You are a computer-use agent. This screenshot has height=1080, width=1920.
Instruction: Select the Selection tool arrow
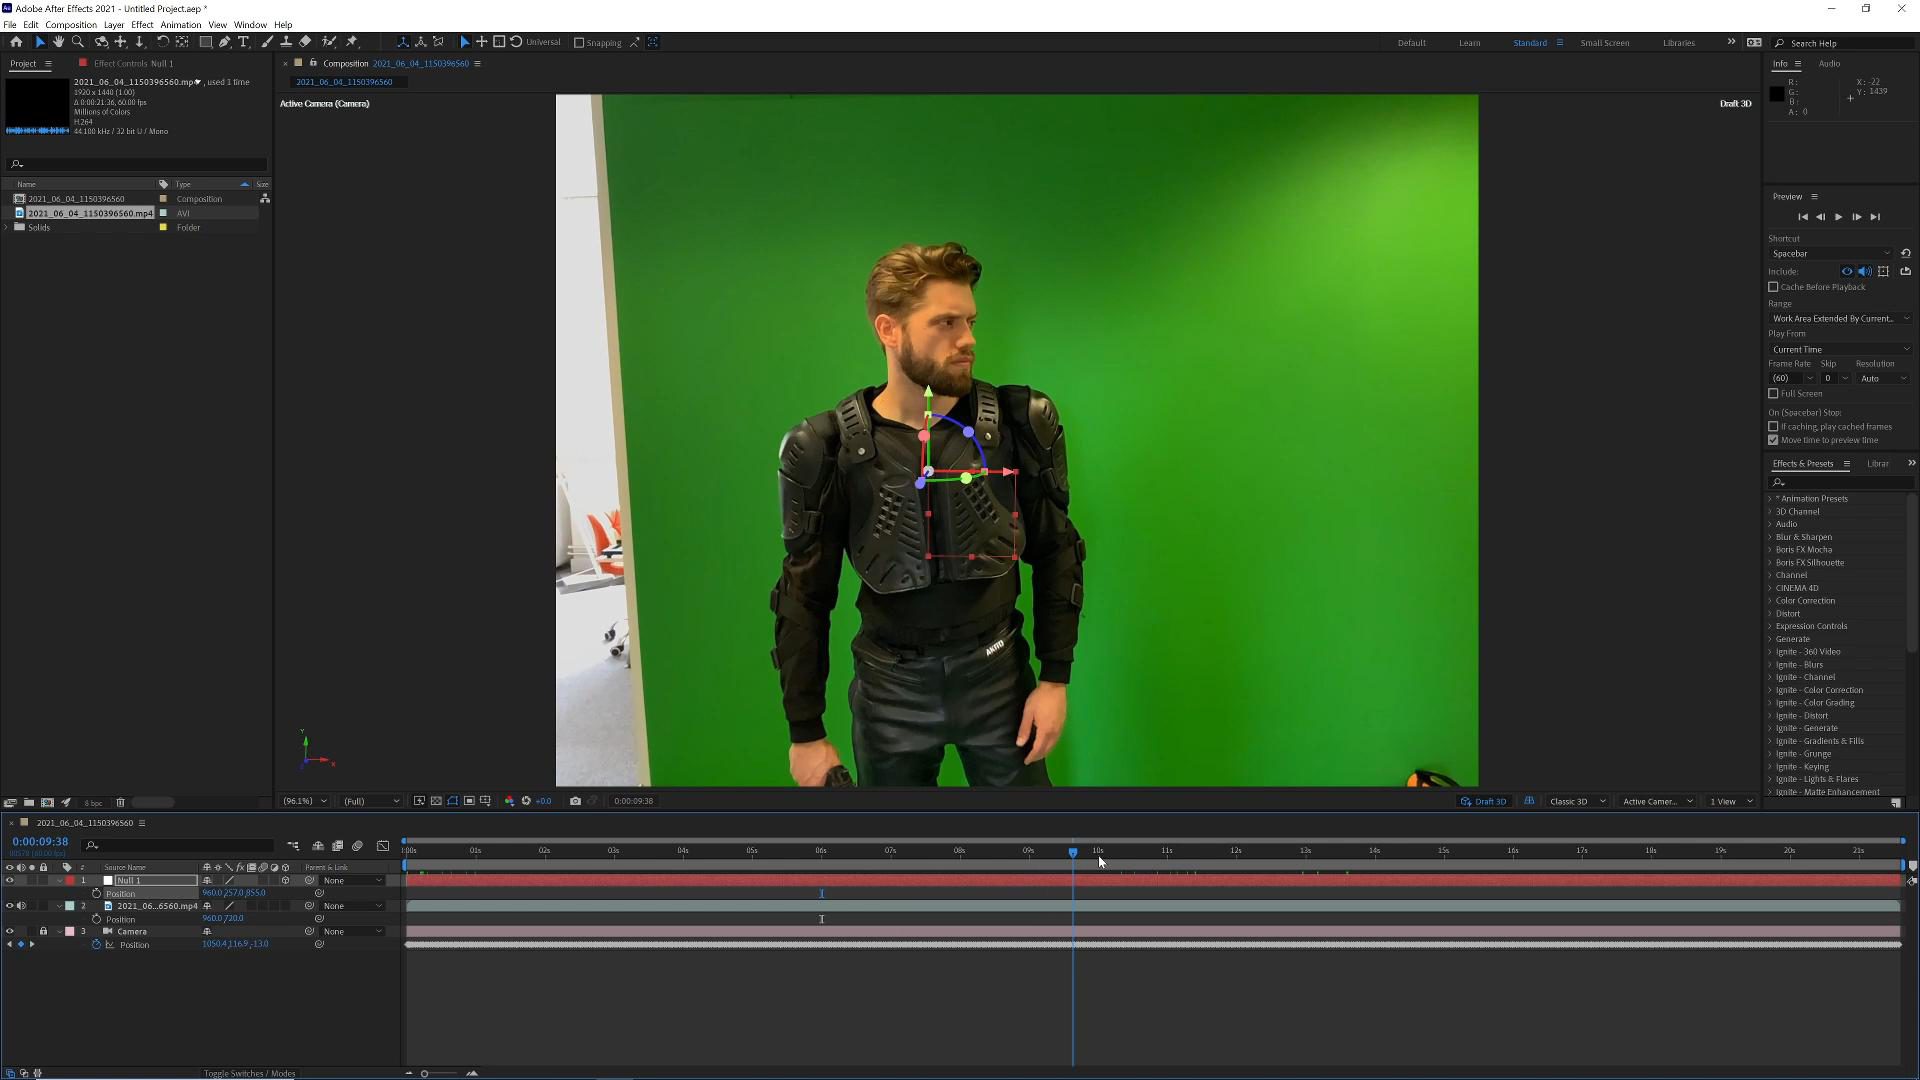(x=40, y=42)
